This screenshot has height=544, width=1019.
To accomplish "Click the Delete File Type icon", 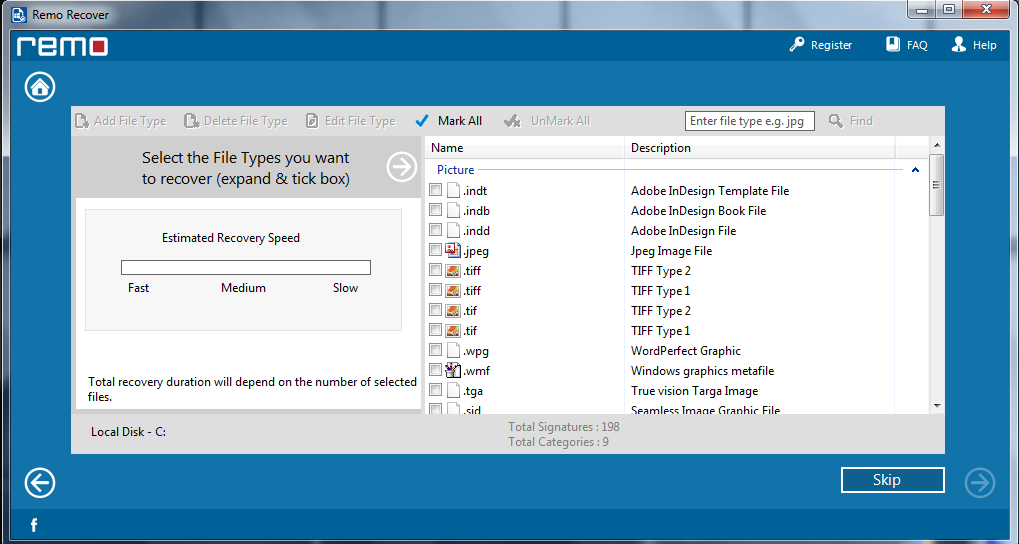I will 192,121.
